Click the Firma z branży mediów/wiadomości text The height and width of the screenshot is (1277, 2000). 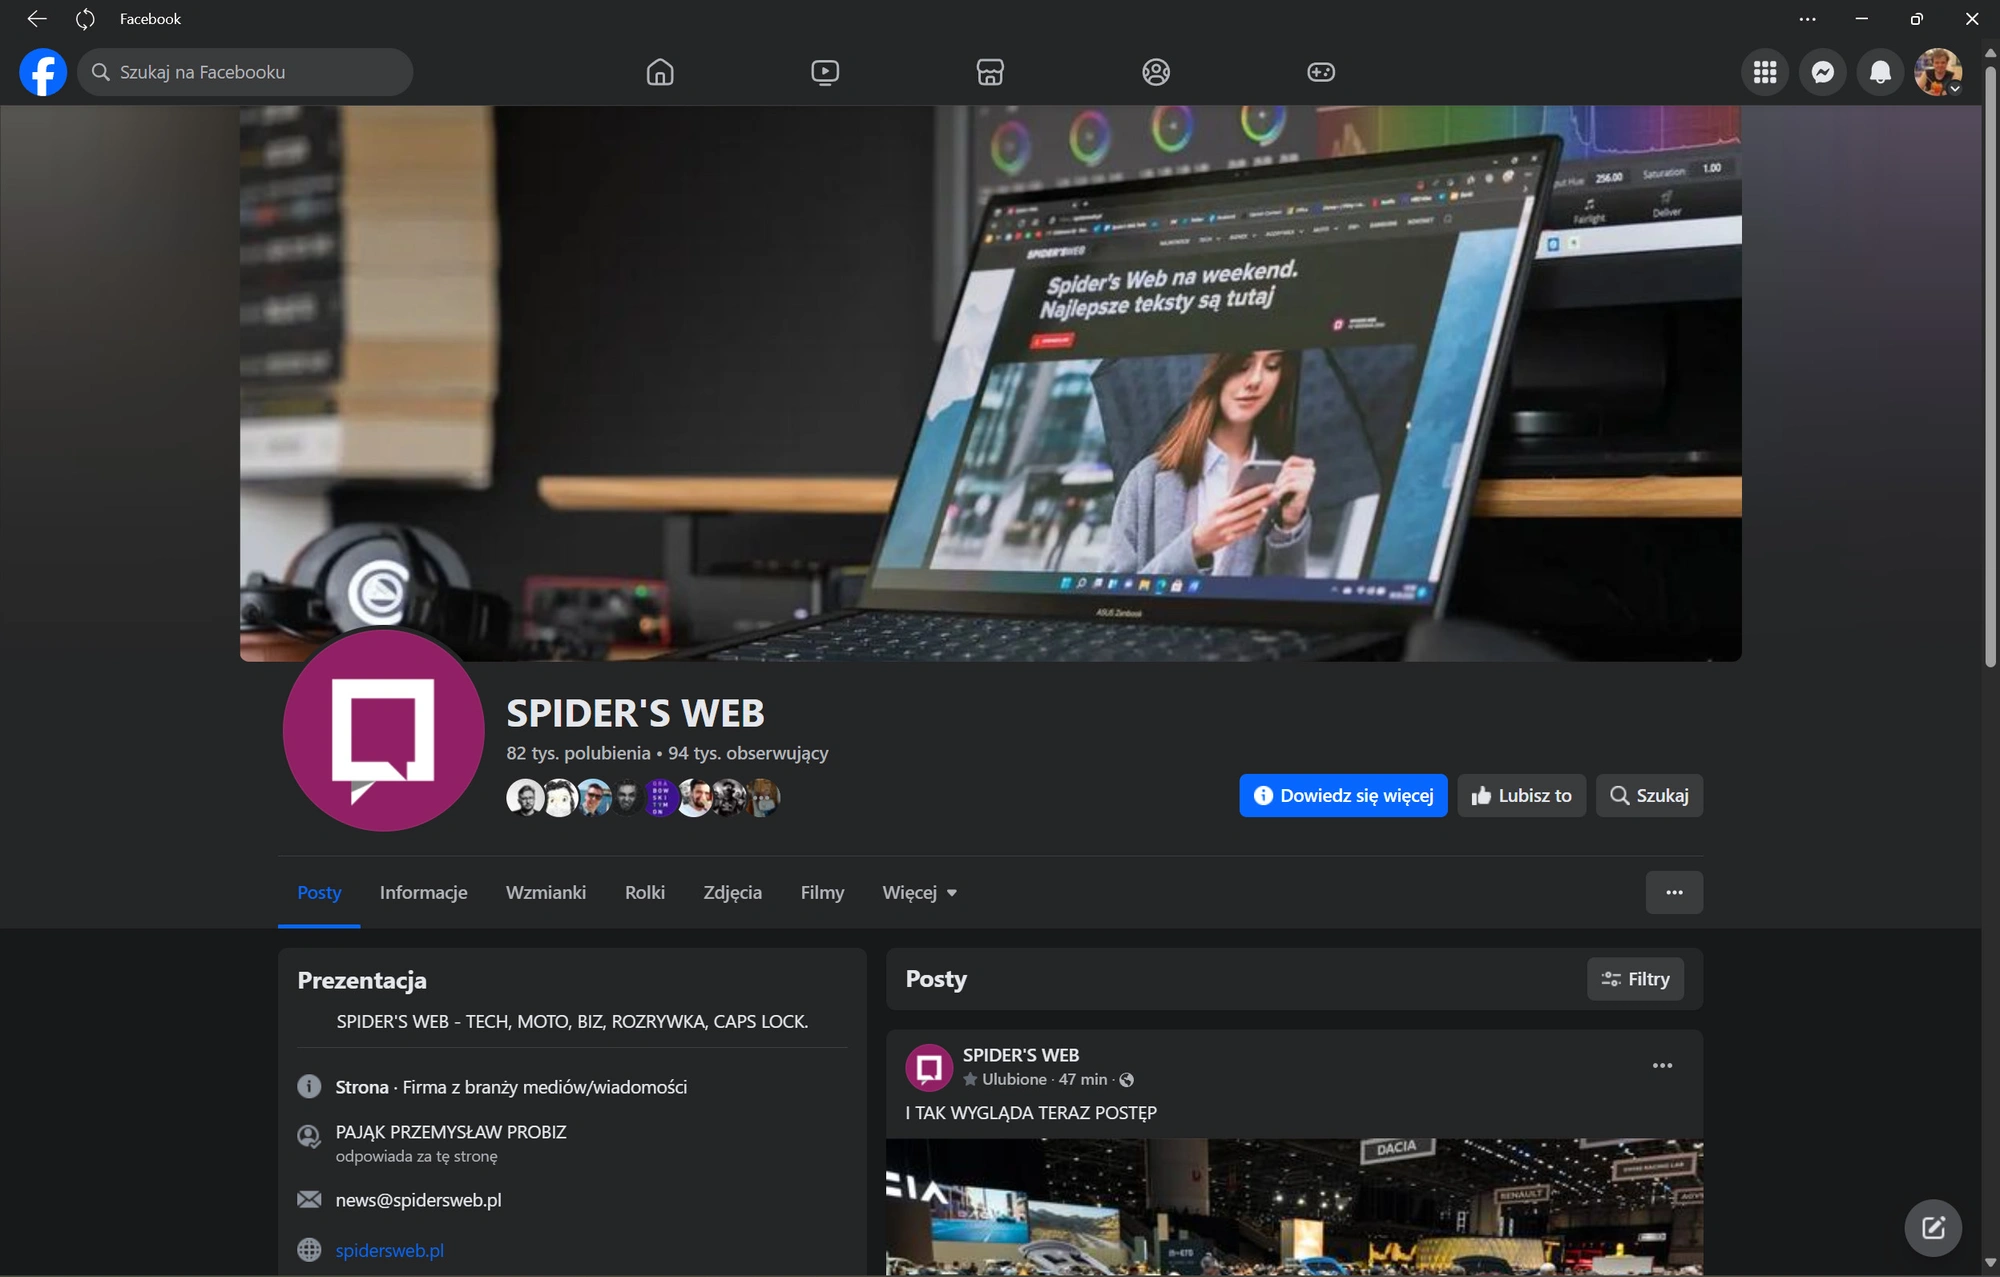click(x=545, y=1087)
